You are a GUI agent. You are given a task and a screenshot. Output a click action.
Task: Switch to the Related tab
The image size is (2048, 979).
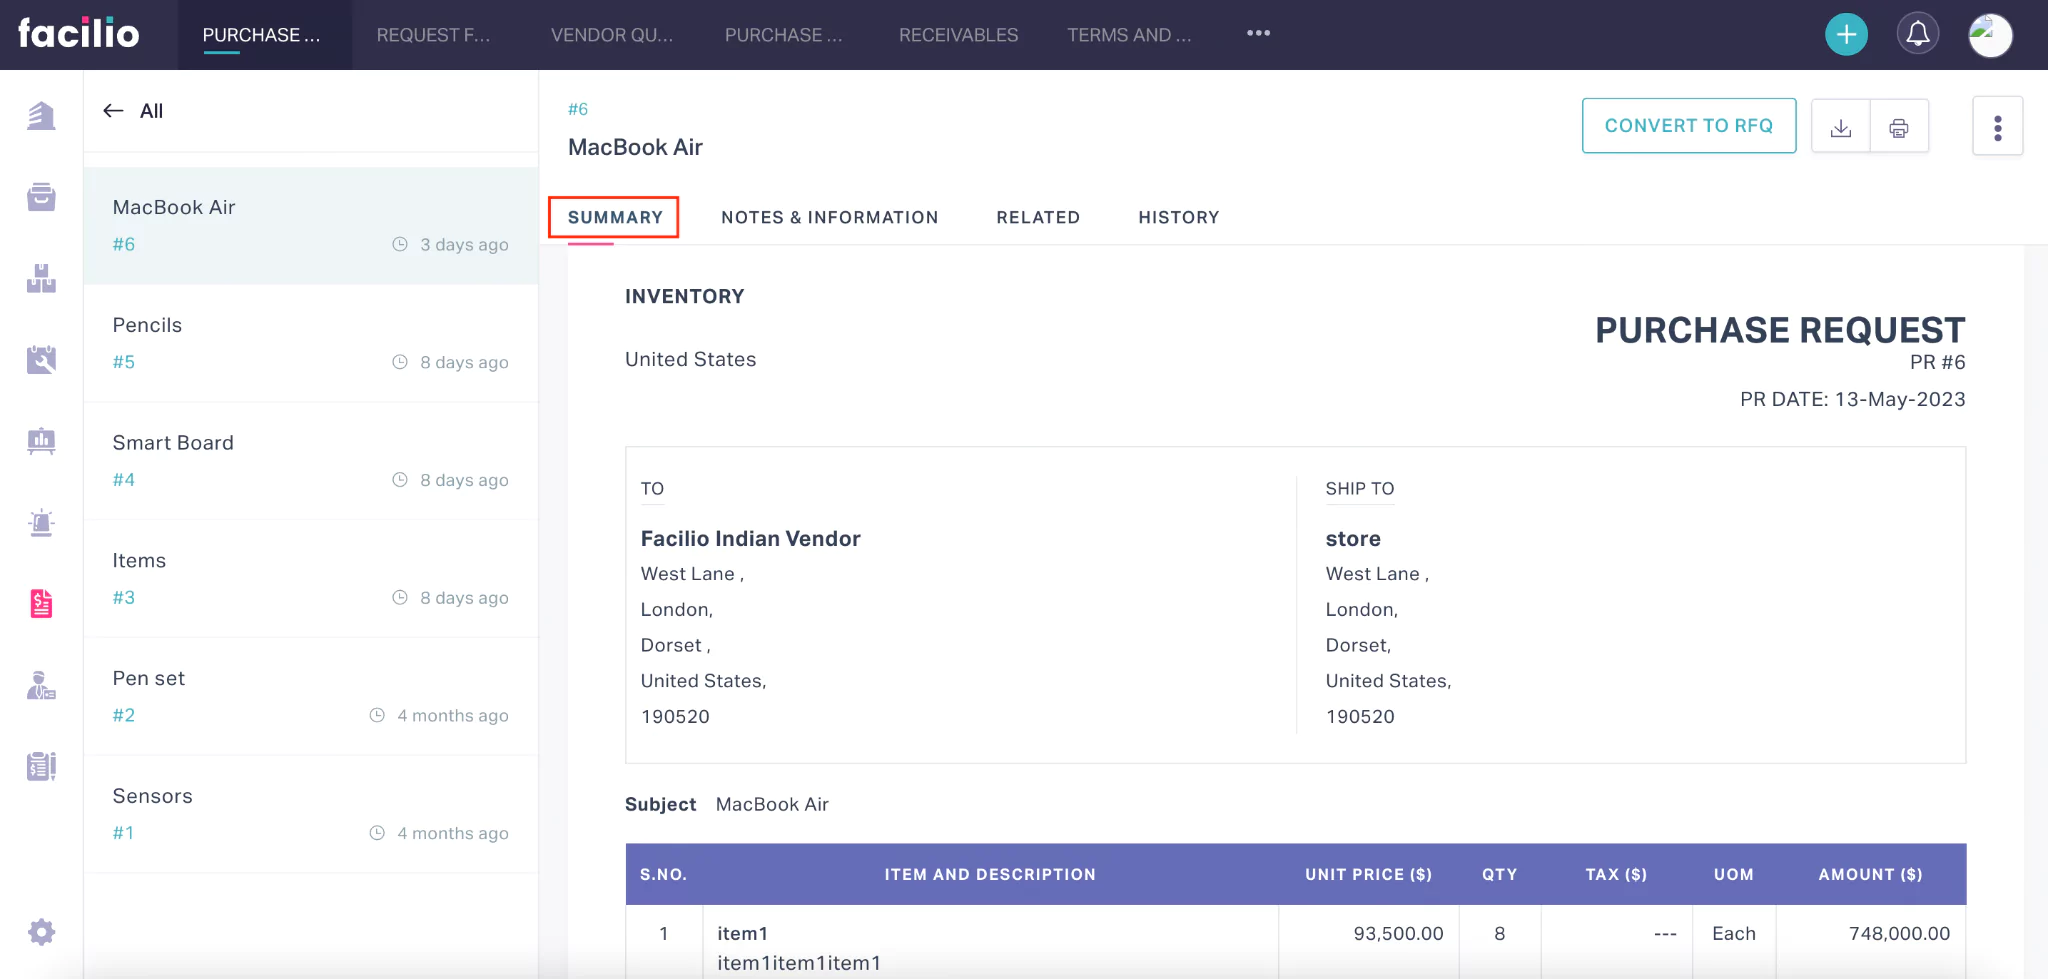[1038, 217]
